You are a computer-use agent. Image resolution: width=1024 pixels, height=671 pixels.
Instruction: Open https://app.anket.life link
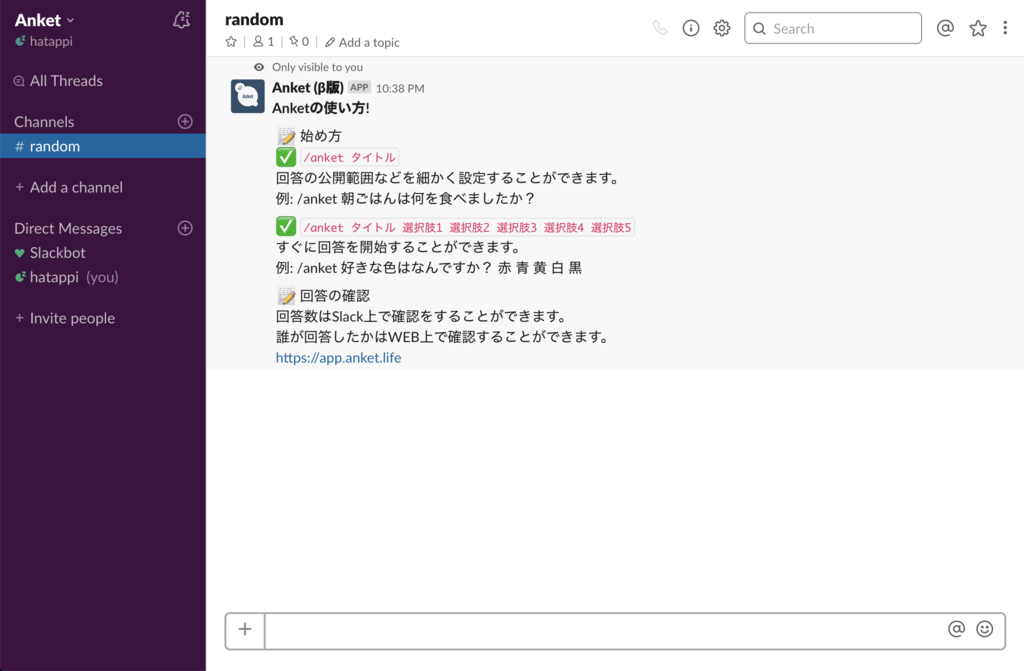click(338, 357)
